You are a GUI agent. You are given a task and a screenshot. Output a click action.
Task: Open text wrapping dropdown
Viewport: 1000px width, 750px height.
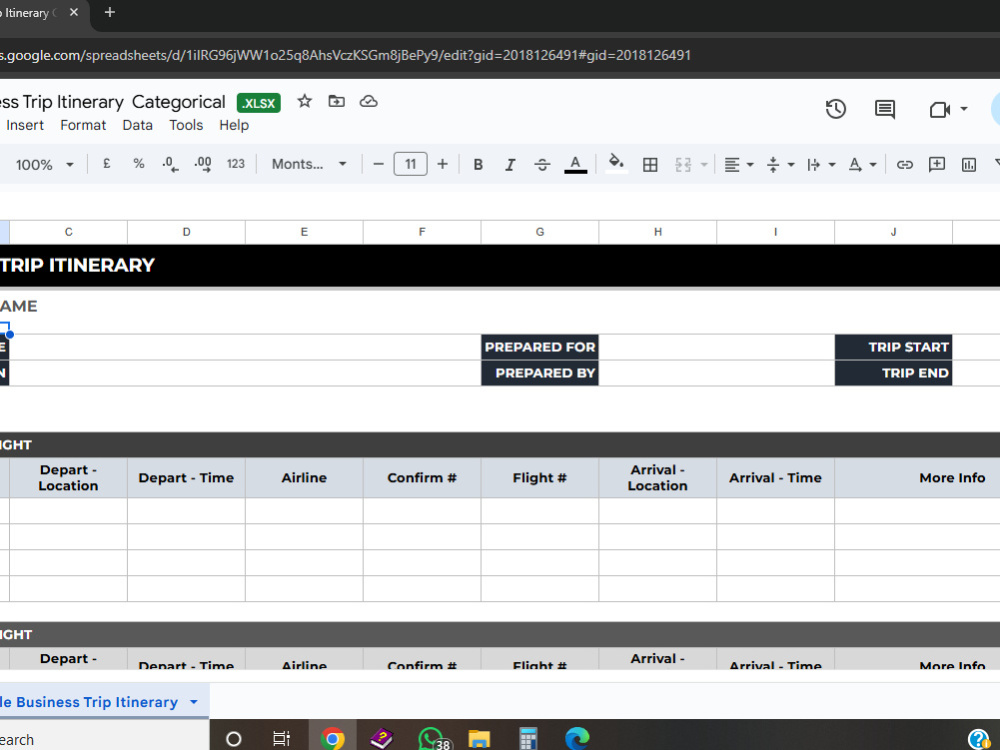click(821, 165)
